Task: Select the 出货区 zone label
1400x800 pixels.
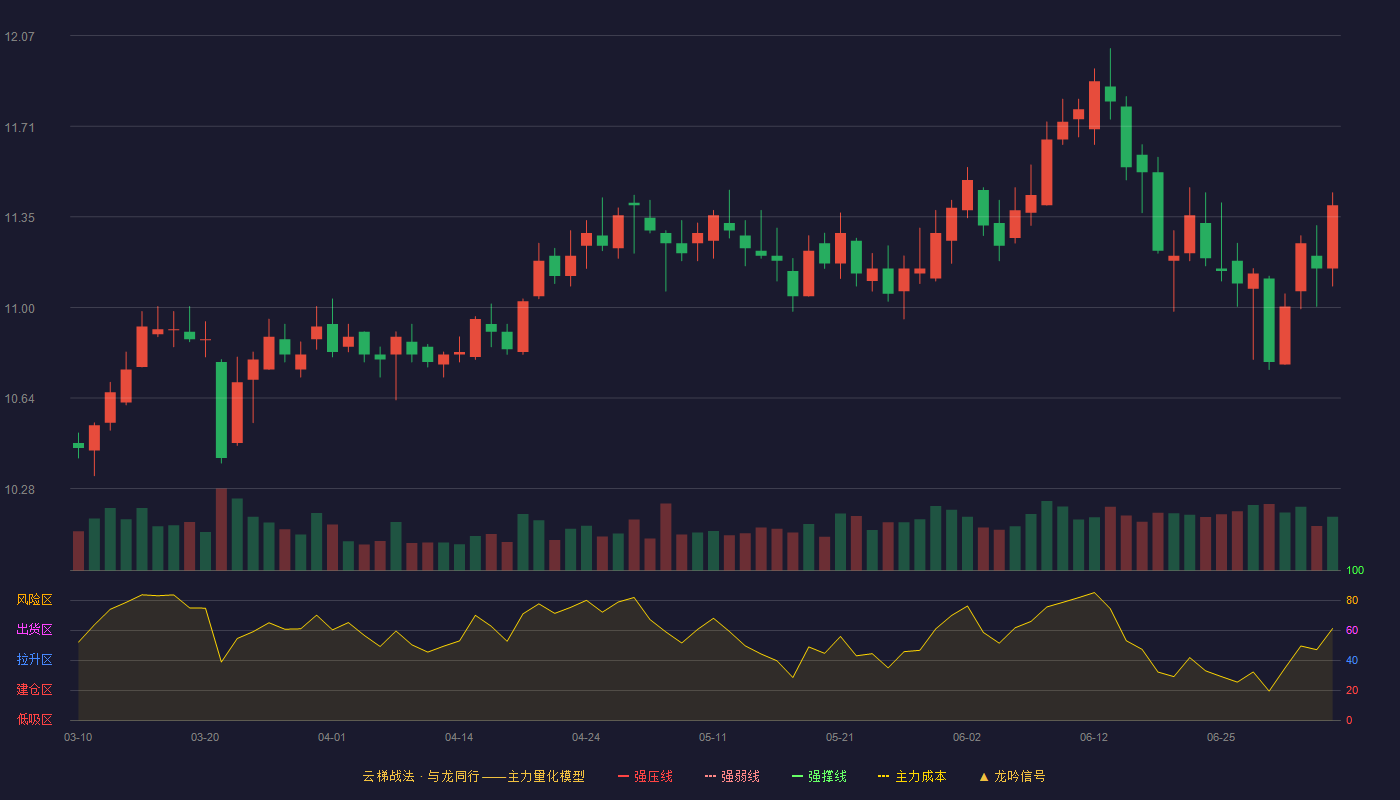Action: (x=34, y=630)
